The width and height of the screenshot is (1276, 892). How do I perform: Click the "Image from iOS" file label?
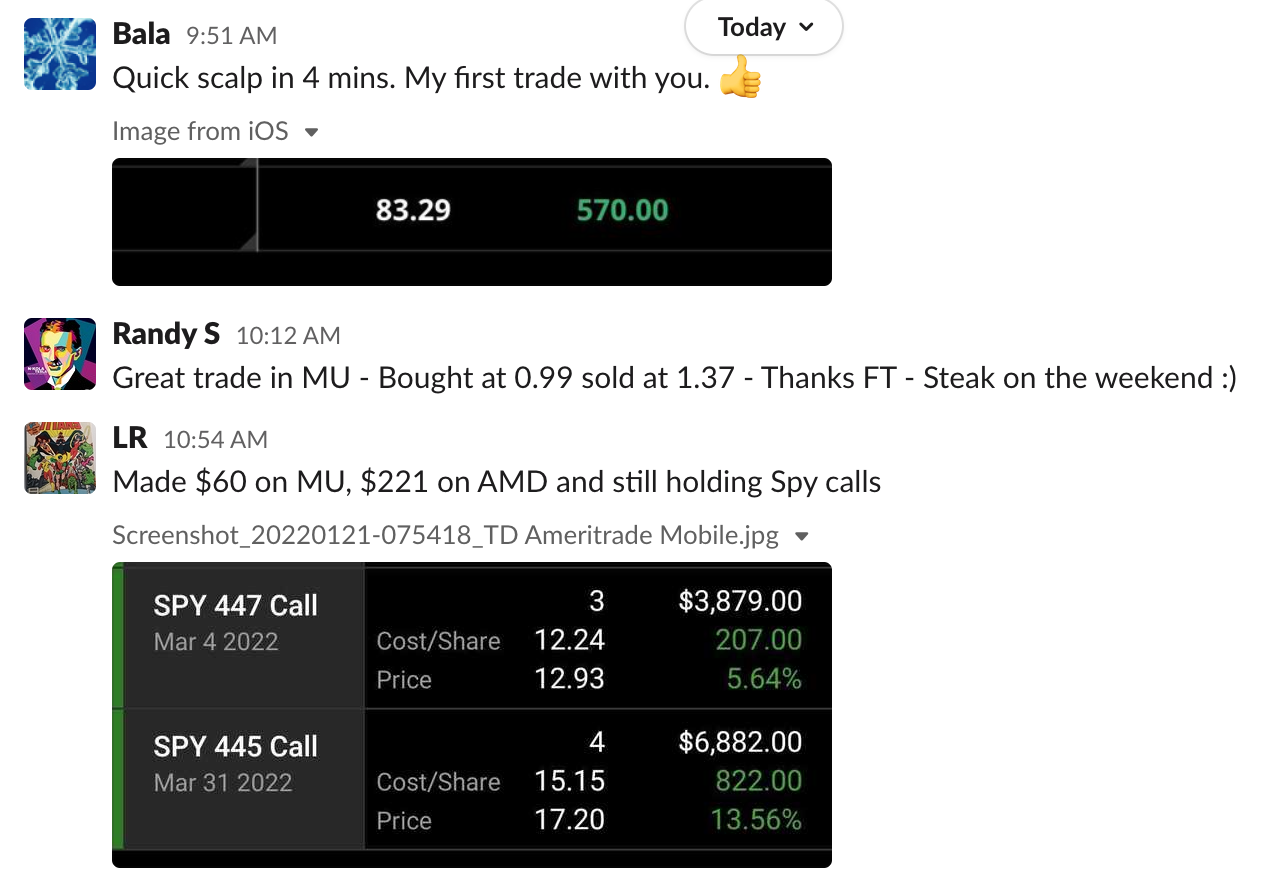pyautogui.click(x=200, y=131)
